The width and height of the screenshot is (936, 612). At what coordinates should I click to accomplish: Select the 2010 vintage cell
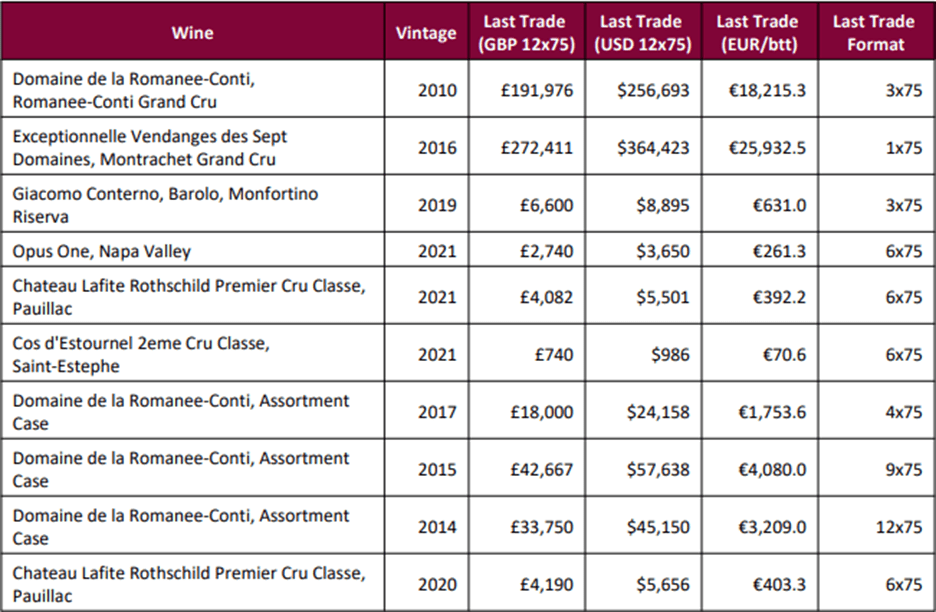point(437,91)
